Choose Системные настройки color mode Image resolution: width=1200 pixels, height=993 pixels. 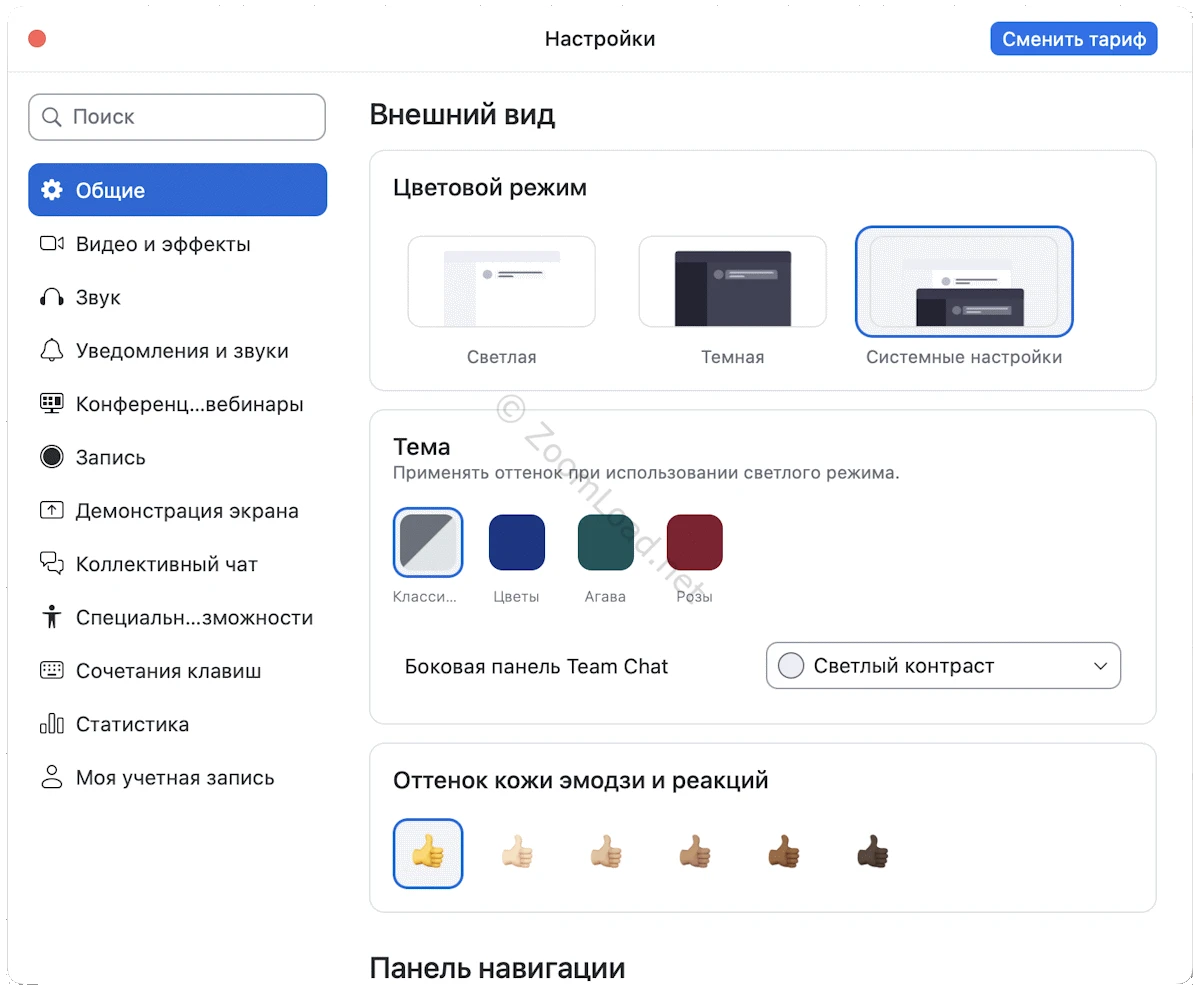click(964, 282)
